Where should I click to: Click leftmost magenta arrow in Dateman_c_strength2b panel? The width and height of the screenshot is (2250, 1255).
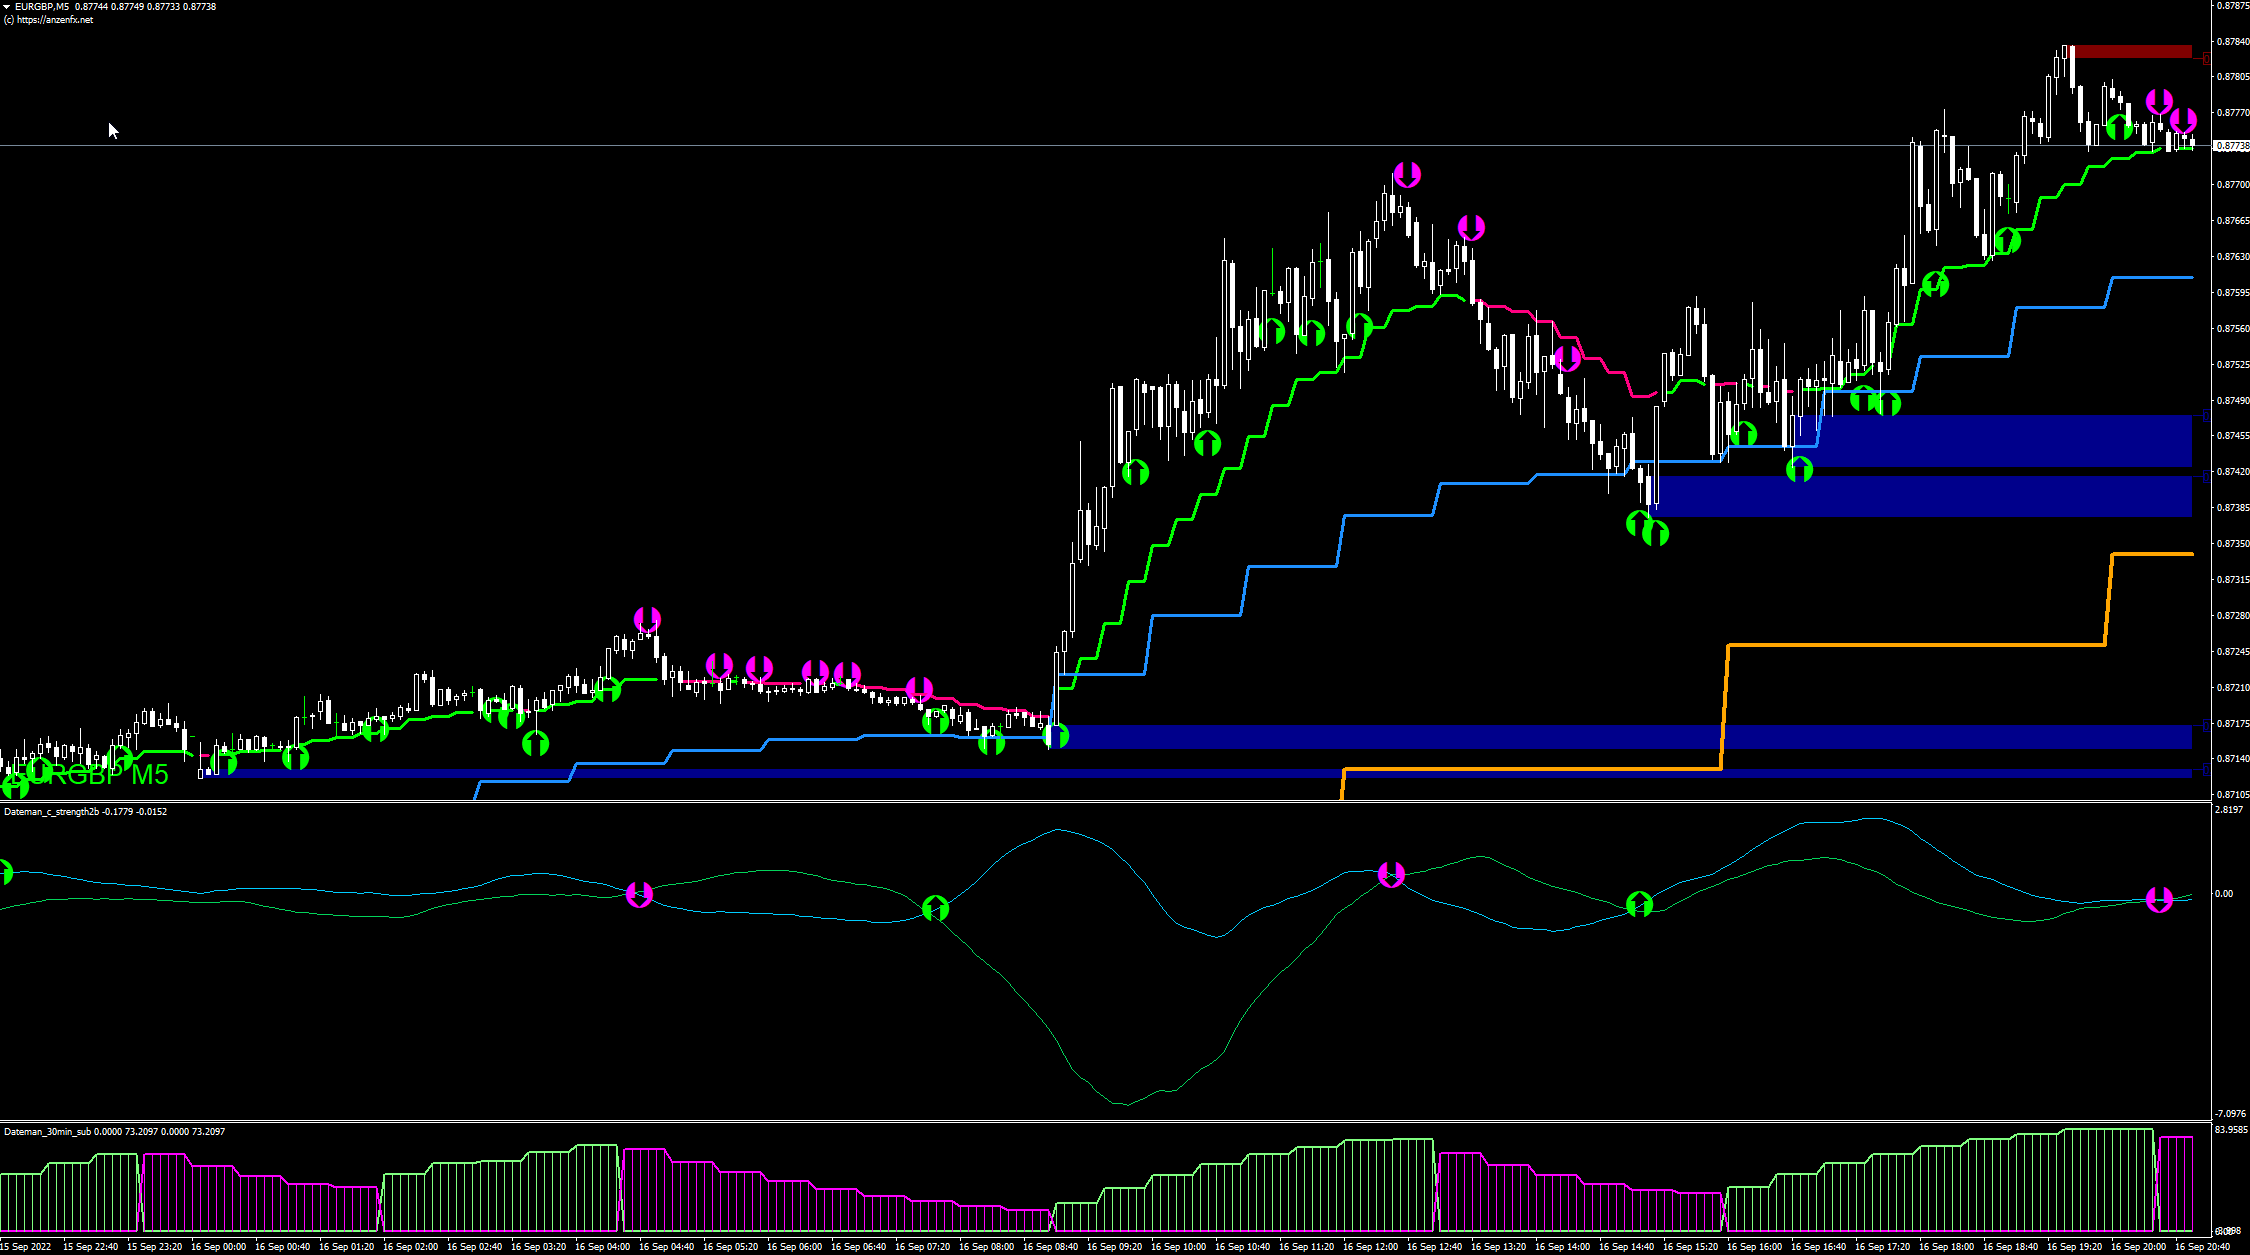[x=639, y=895]
